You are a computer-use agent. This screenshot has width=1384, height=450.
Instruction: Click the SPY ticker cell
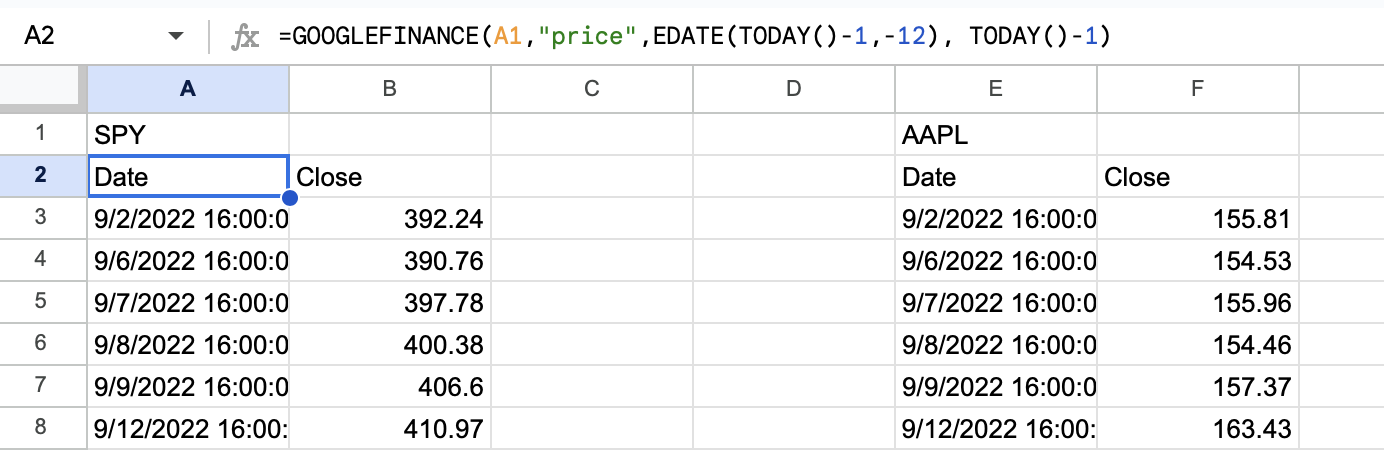(x=188, y=134)
